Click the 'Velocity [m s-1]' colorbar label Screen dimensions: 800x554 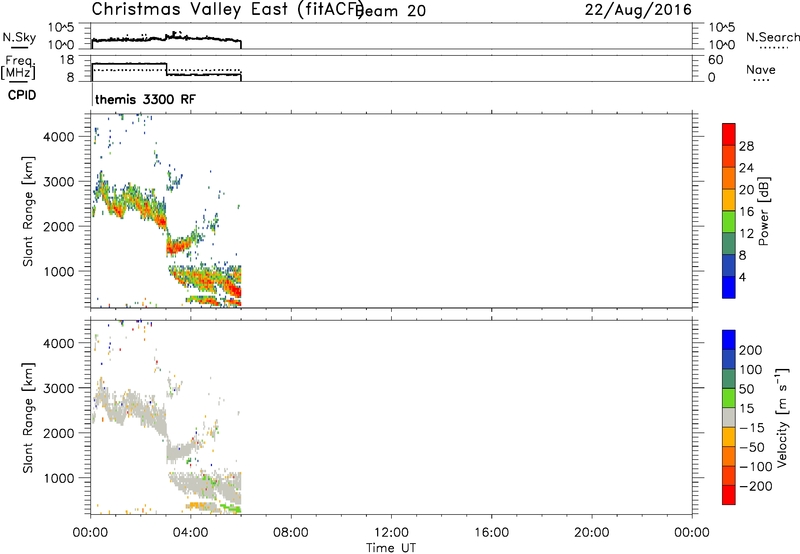click(x=781, y=417)
